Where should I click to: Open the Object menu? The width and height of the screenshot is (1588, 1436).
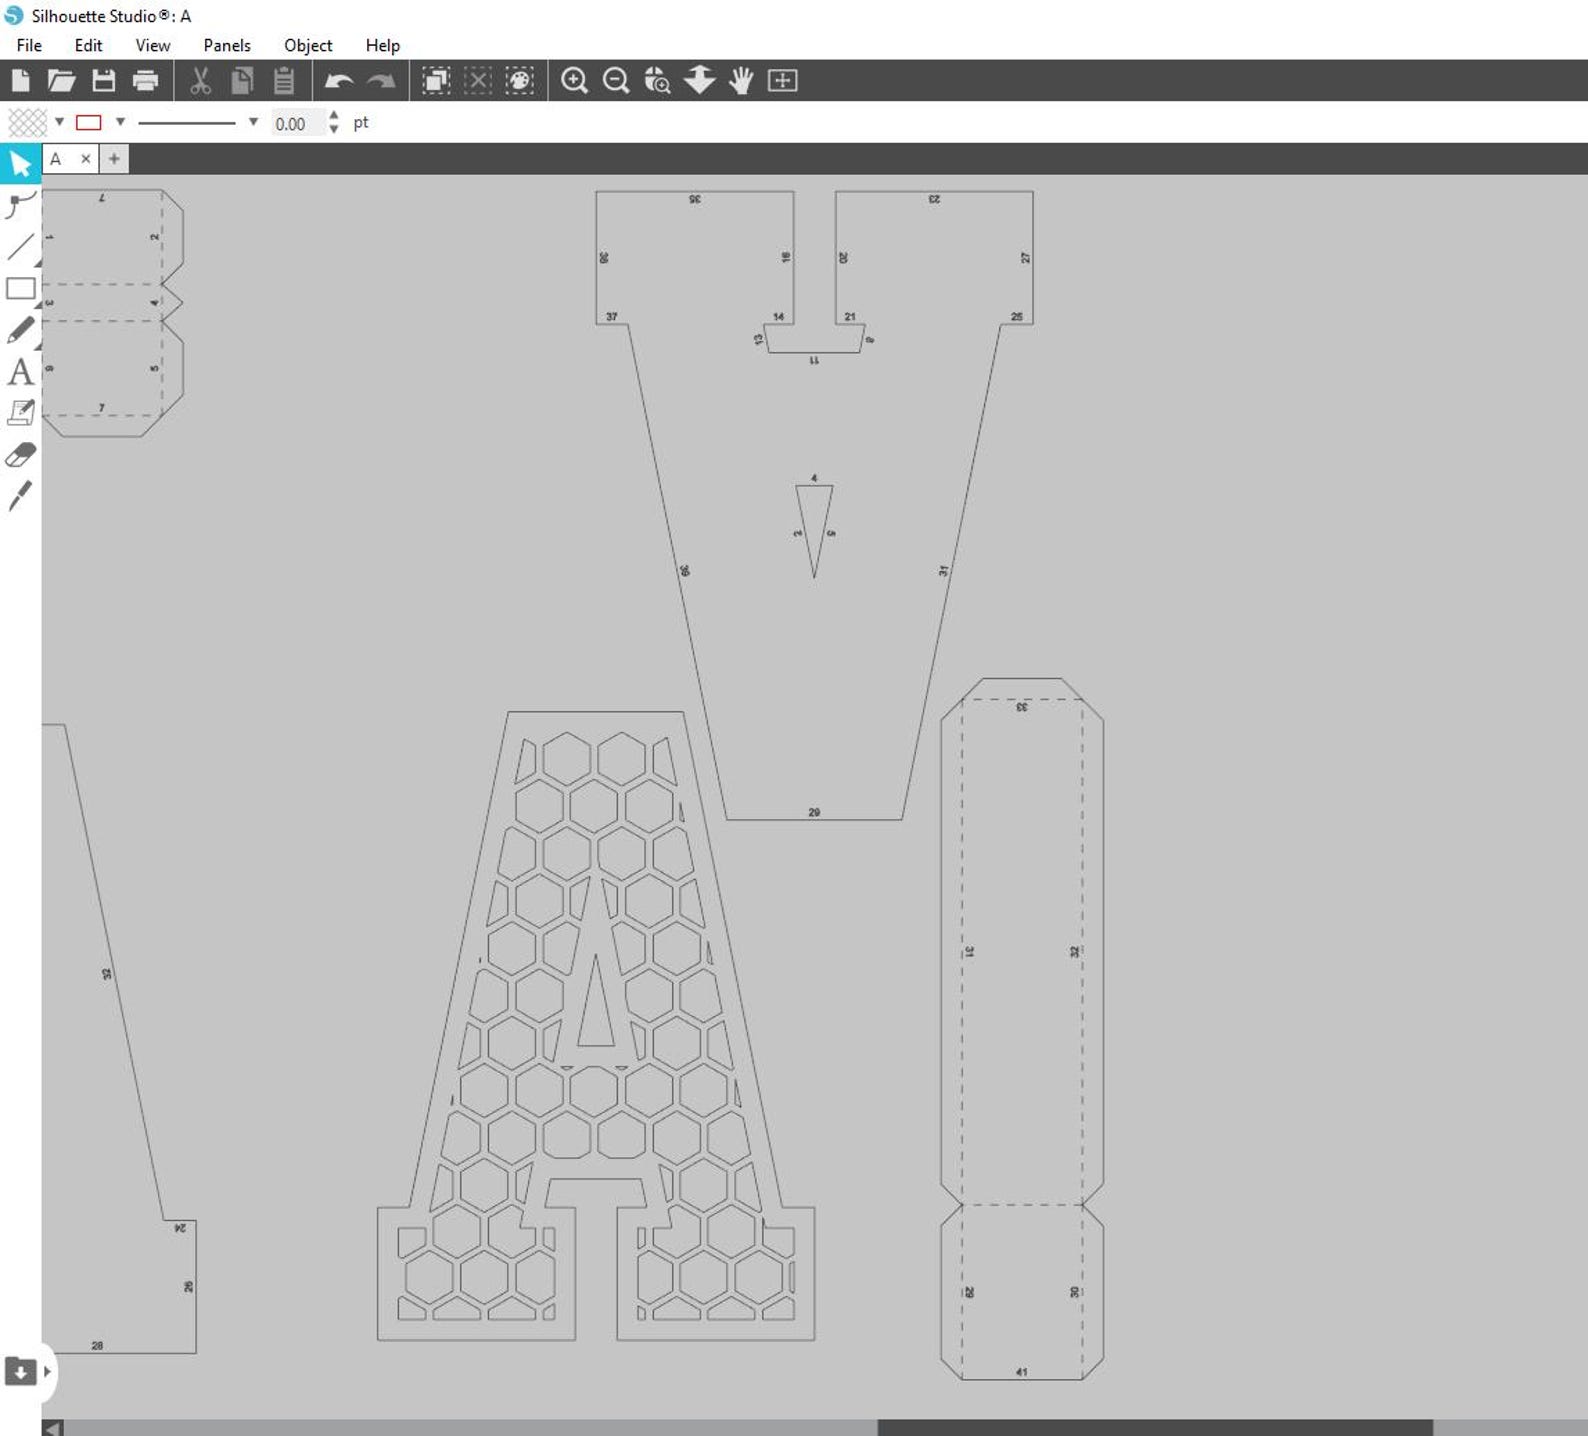coord(308,45)
